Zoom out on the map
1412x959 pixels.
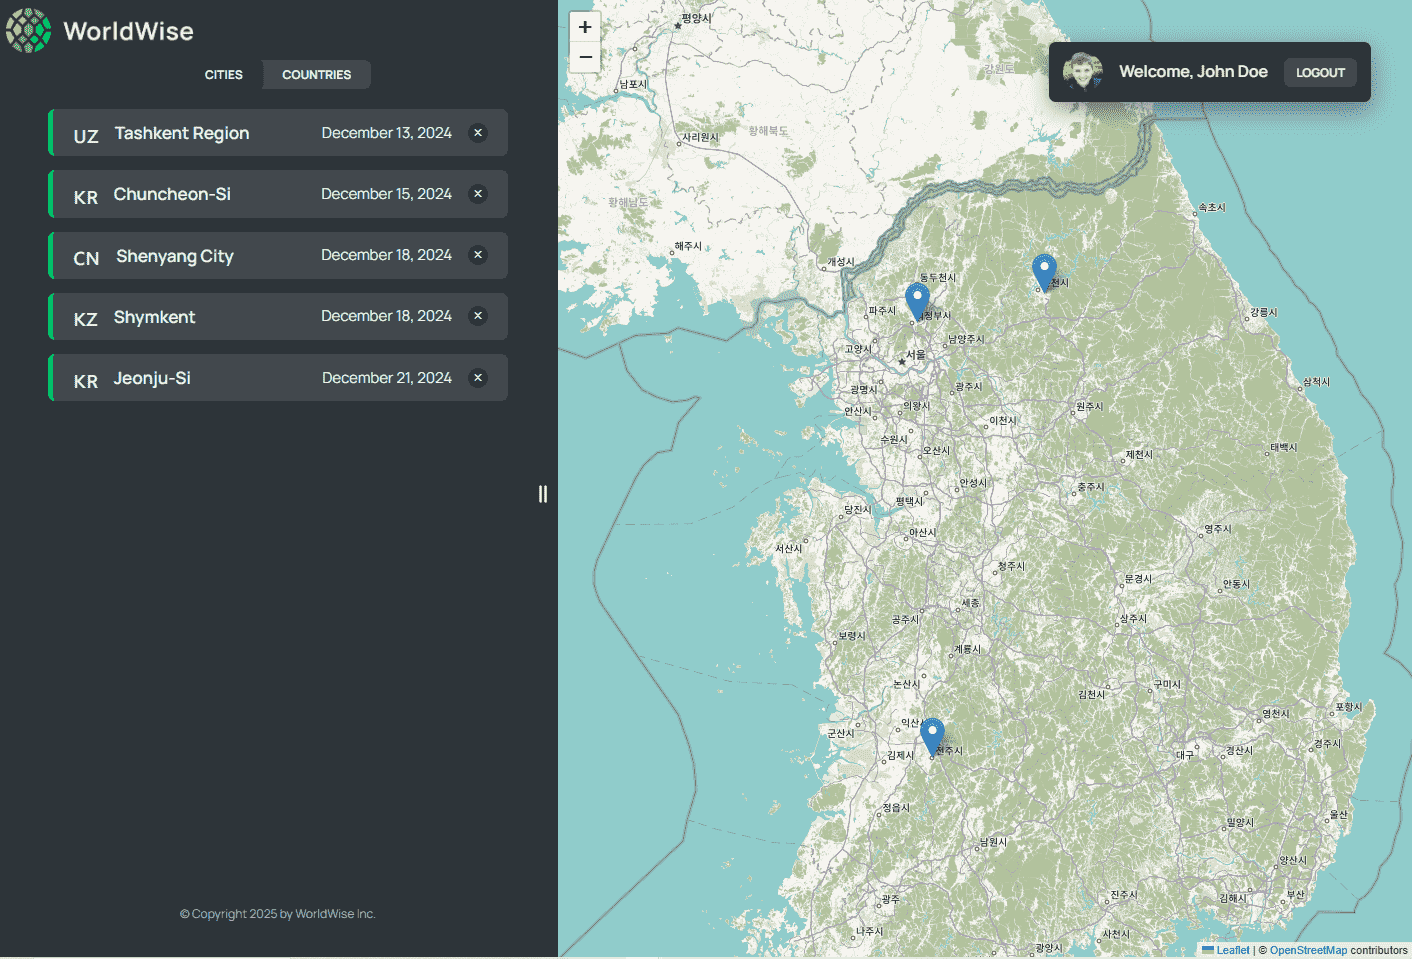(585, 57)
